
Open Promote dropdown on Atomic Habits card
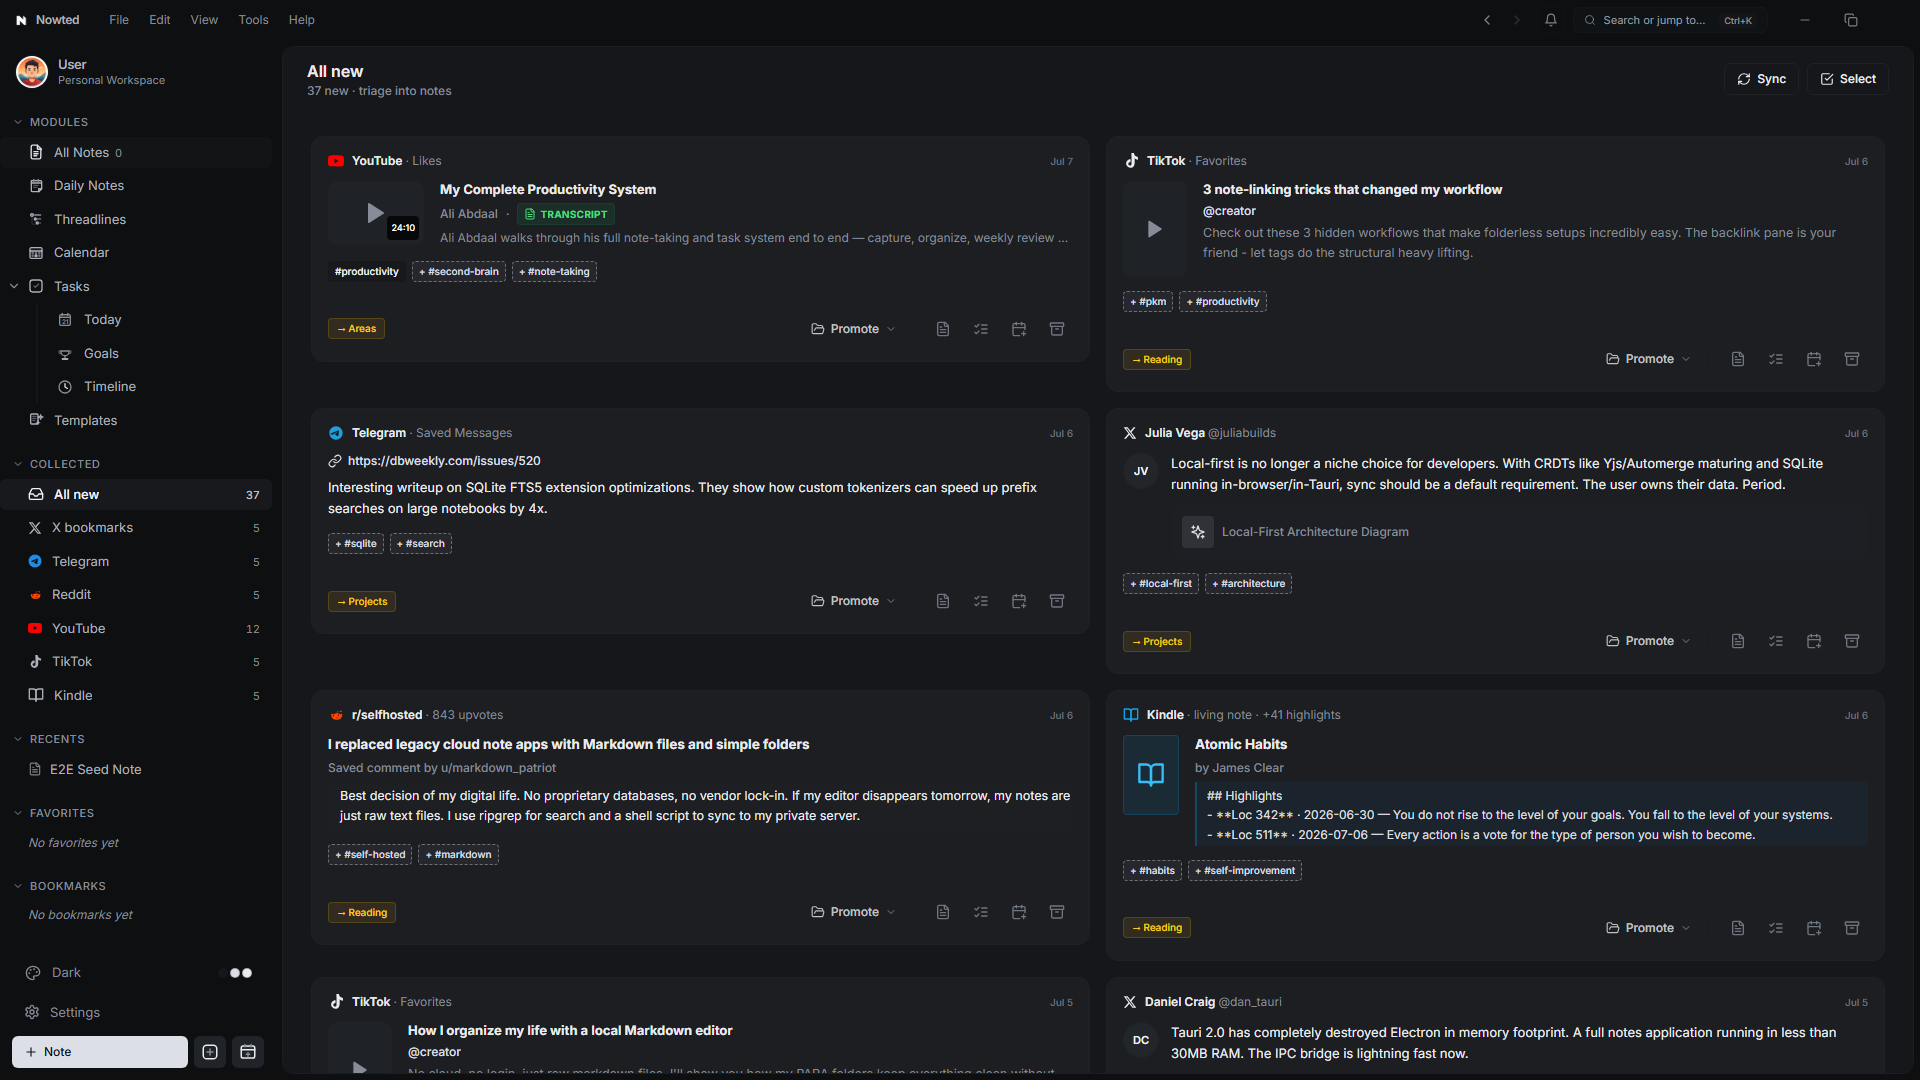1648,928
